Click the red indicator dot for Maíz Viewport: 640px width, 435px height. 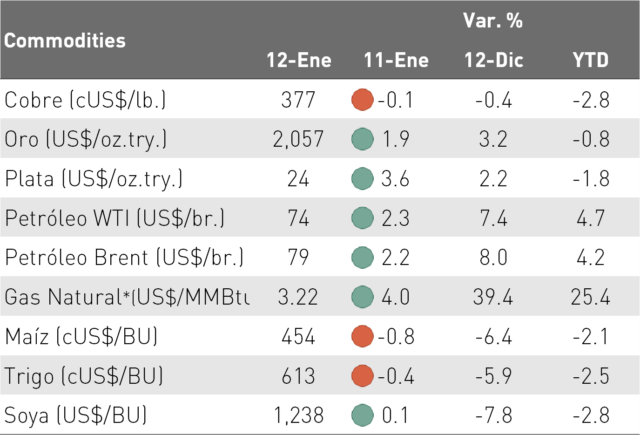point(362,336)
